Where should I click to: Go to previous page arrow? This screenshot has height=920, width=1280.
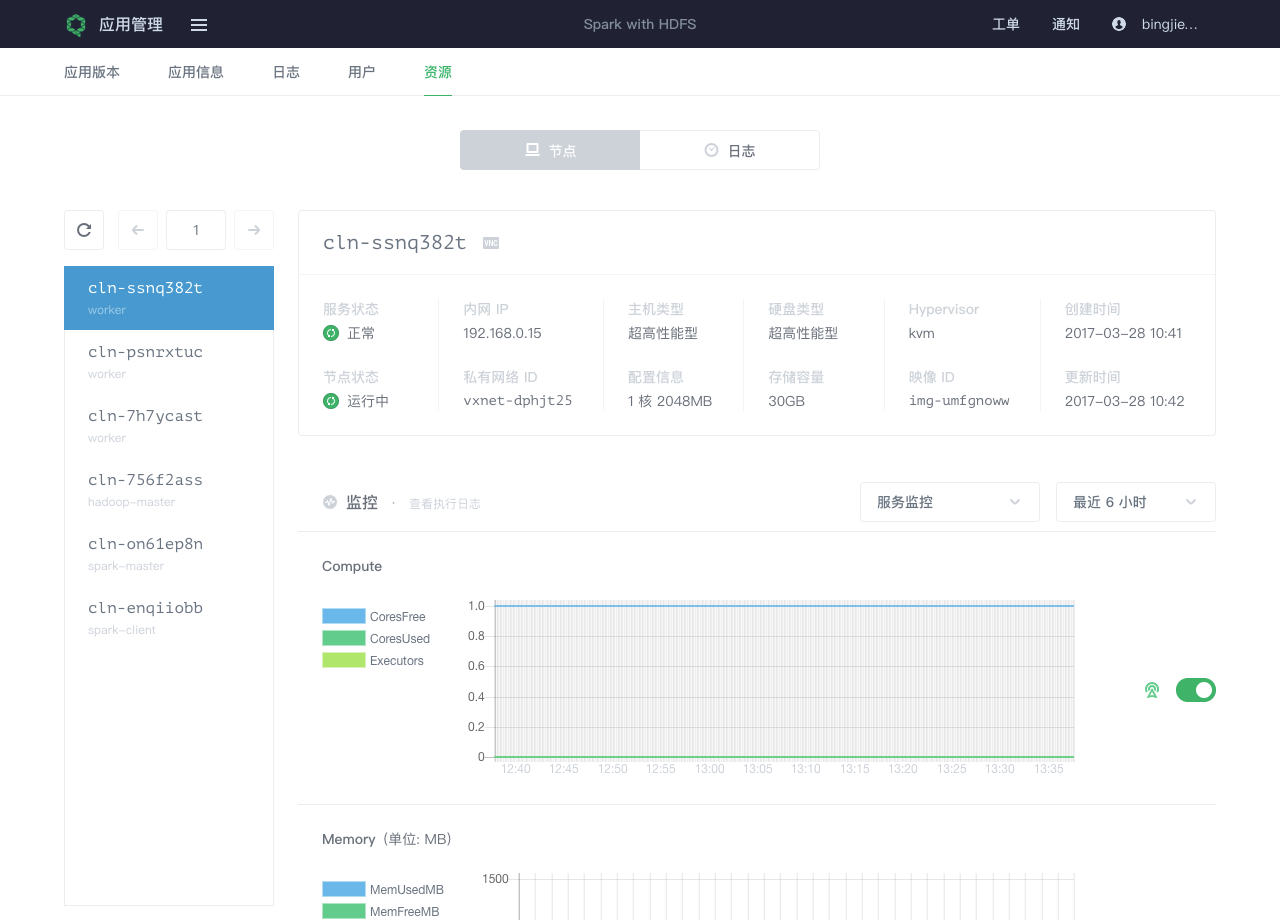(x=138, y=230)
